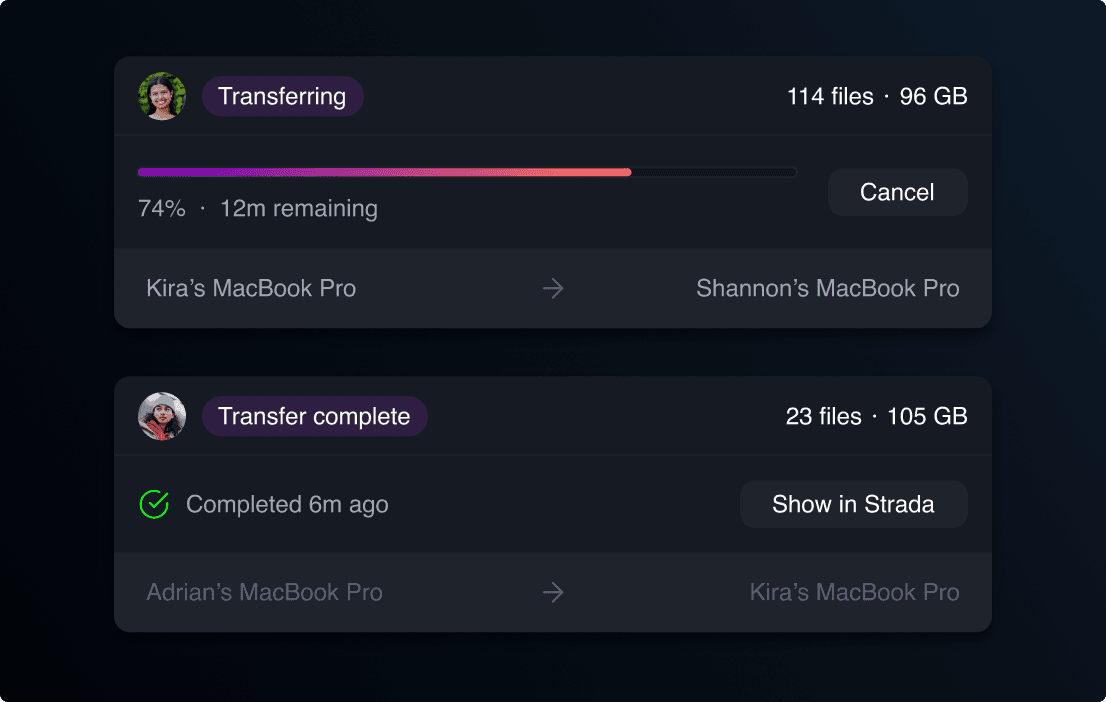Image resolution: width=1106 pixels, height=702 pixels.
Task: Click the green checkmark completion icon
Action: click(152, 504)
